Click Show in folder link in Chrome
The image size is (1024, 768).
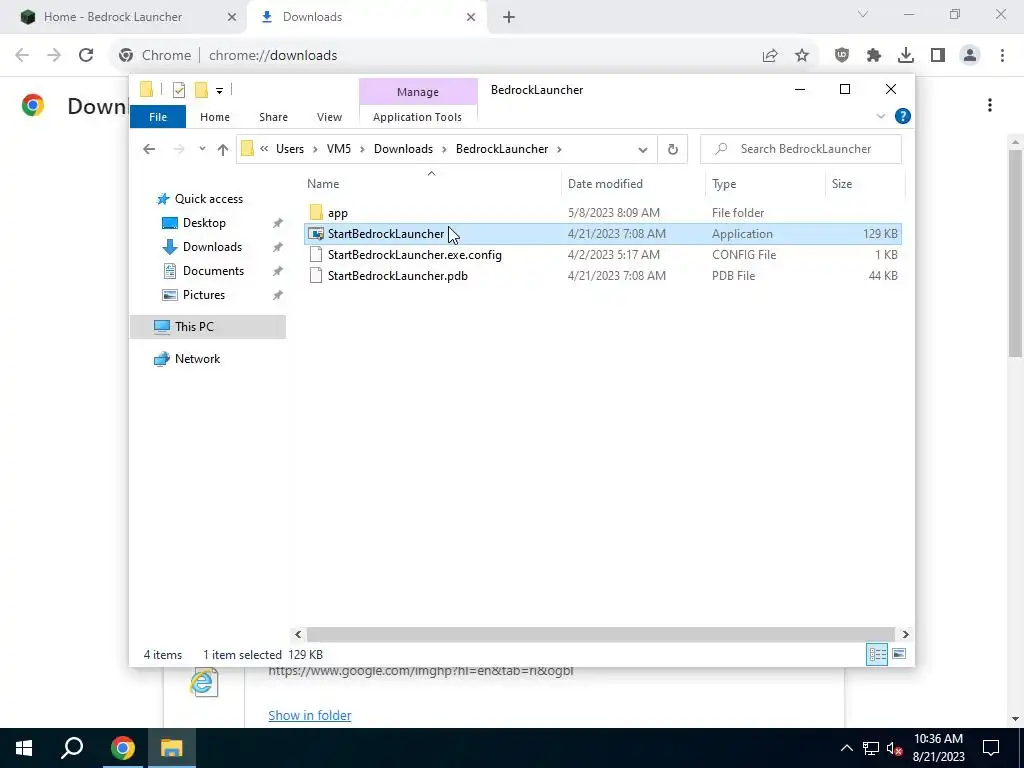(x=310, y=715)
